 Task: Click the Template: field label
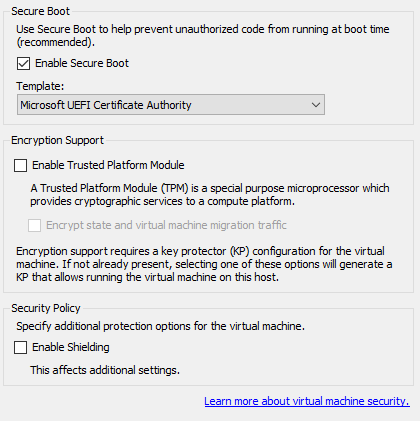click(x=40, y=86)
